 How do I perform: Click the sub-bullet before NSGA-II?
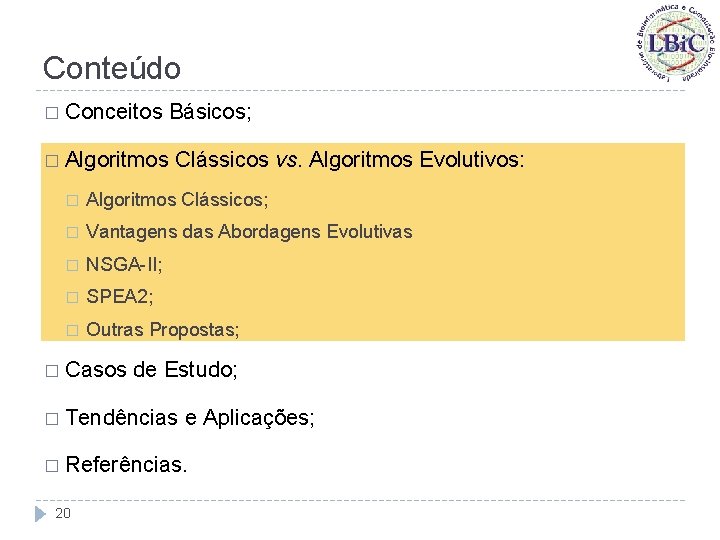(69, 265)
